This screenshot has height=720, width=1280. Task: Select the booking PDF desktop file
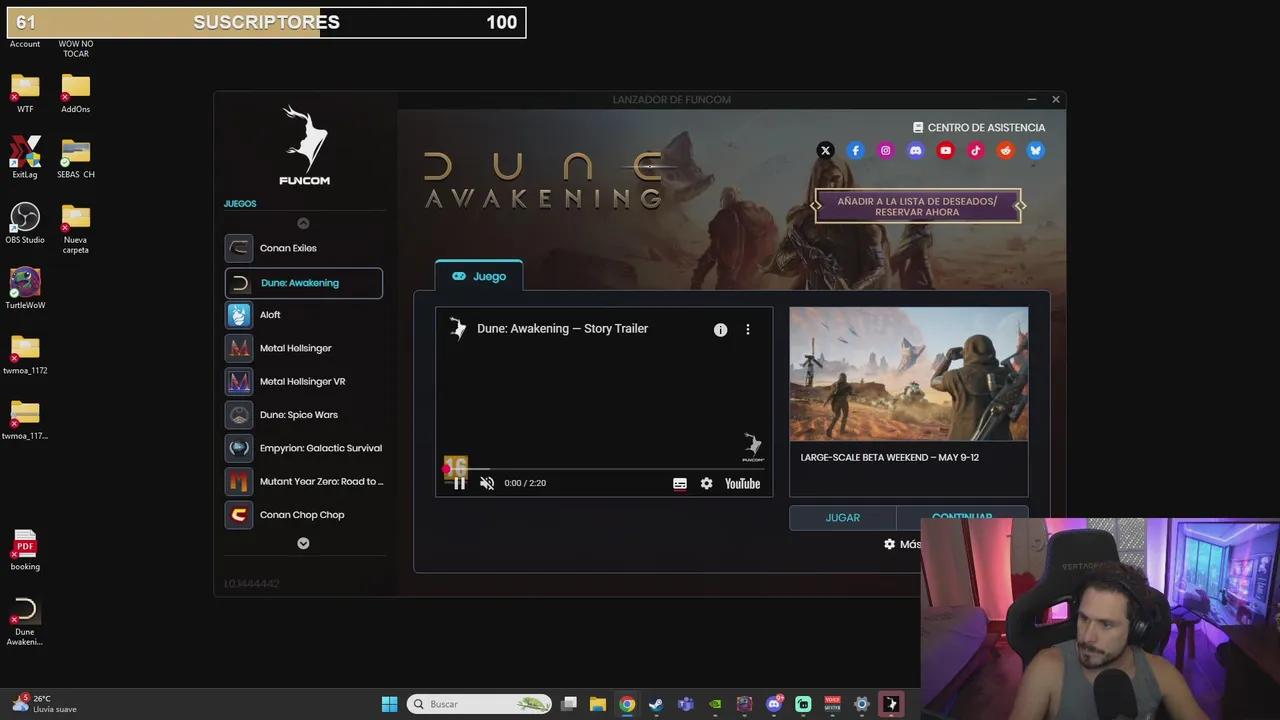click(25, 550)
